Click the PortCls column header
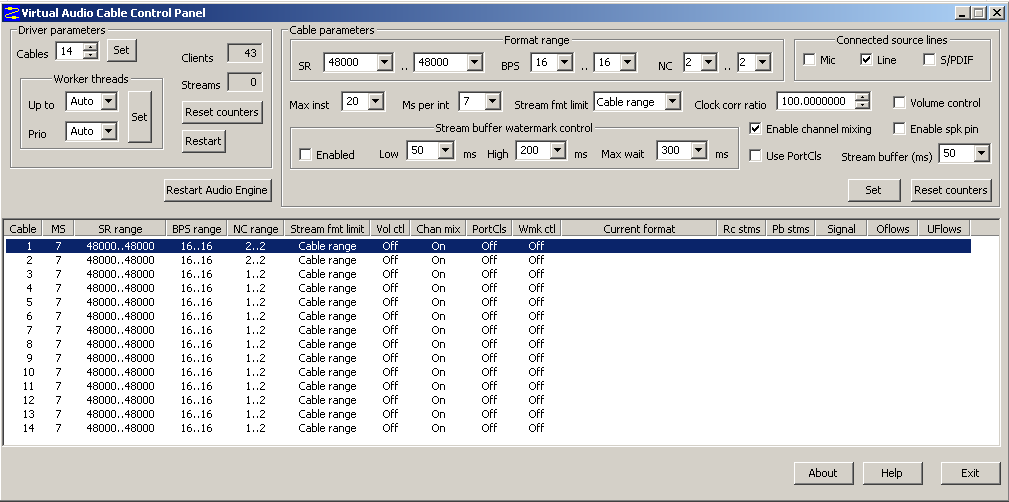Screen dimensions: 1009x502 489,228
